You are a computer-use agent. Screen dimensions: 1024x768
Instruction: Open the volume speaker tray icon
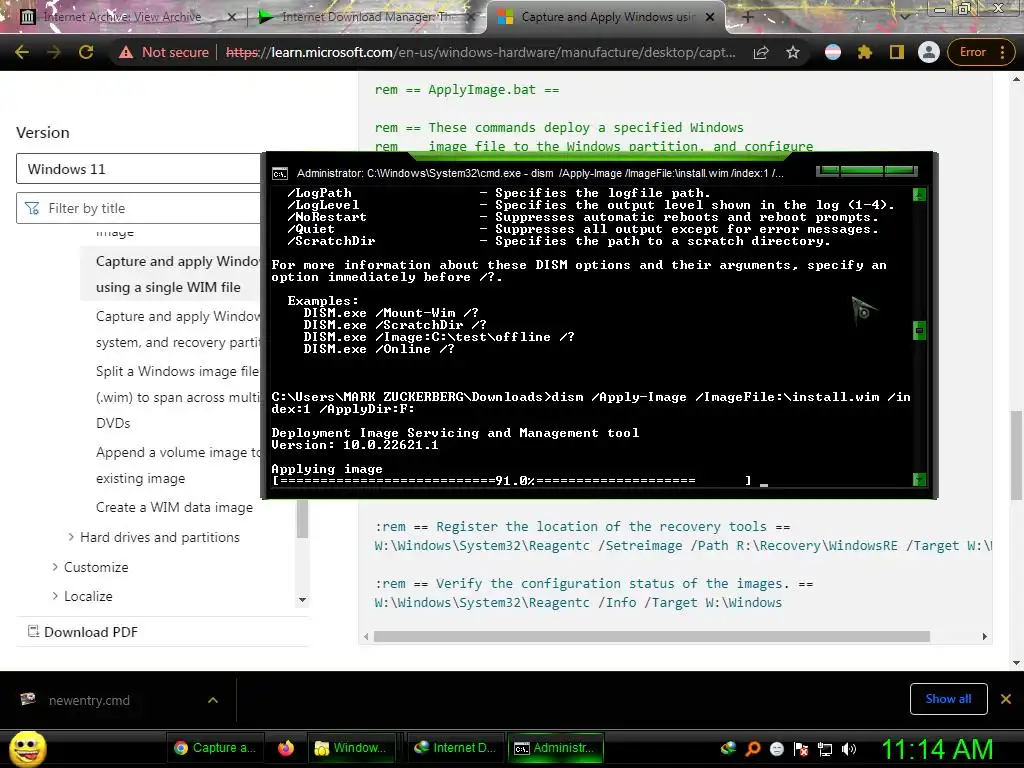pyautogui.click(x=849, y=749)
